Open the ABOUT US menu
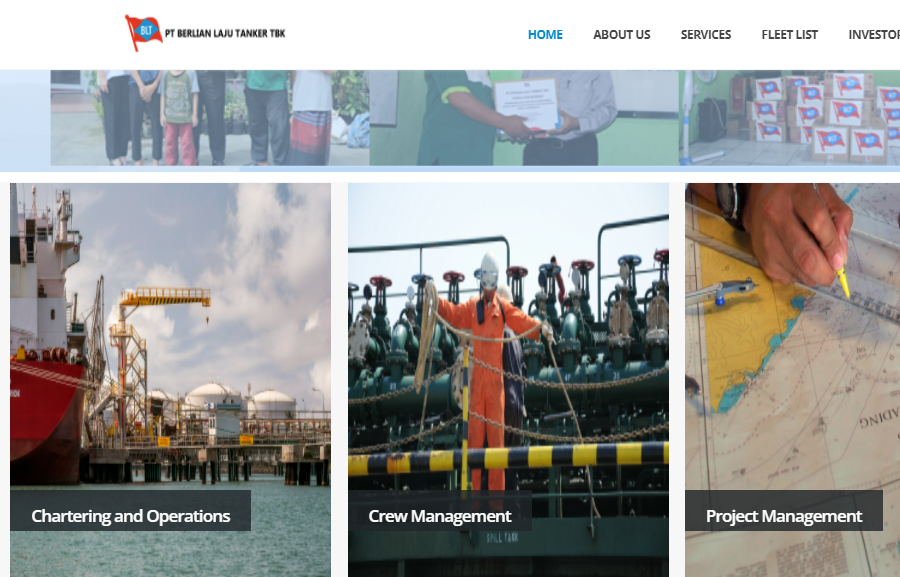 point(621,34)
